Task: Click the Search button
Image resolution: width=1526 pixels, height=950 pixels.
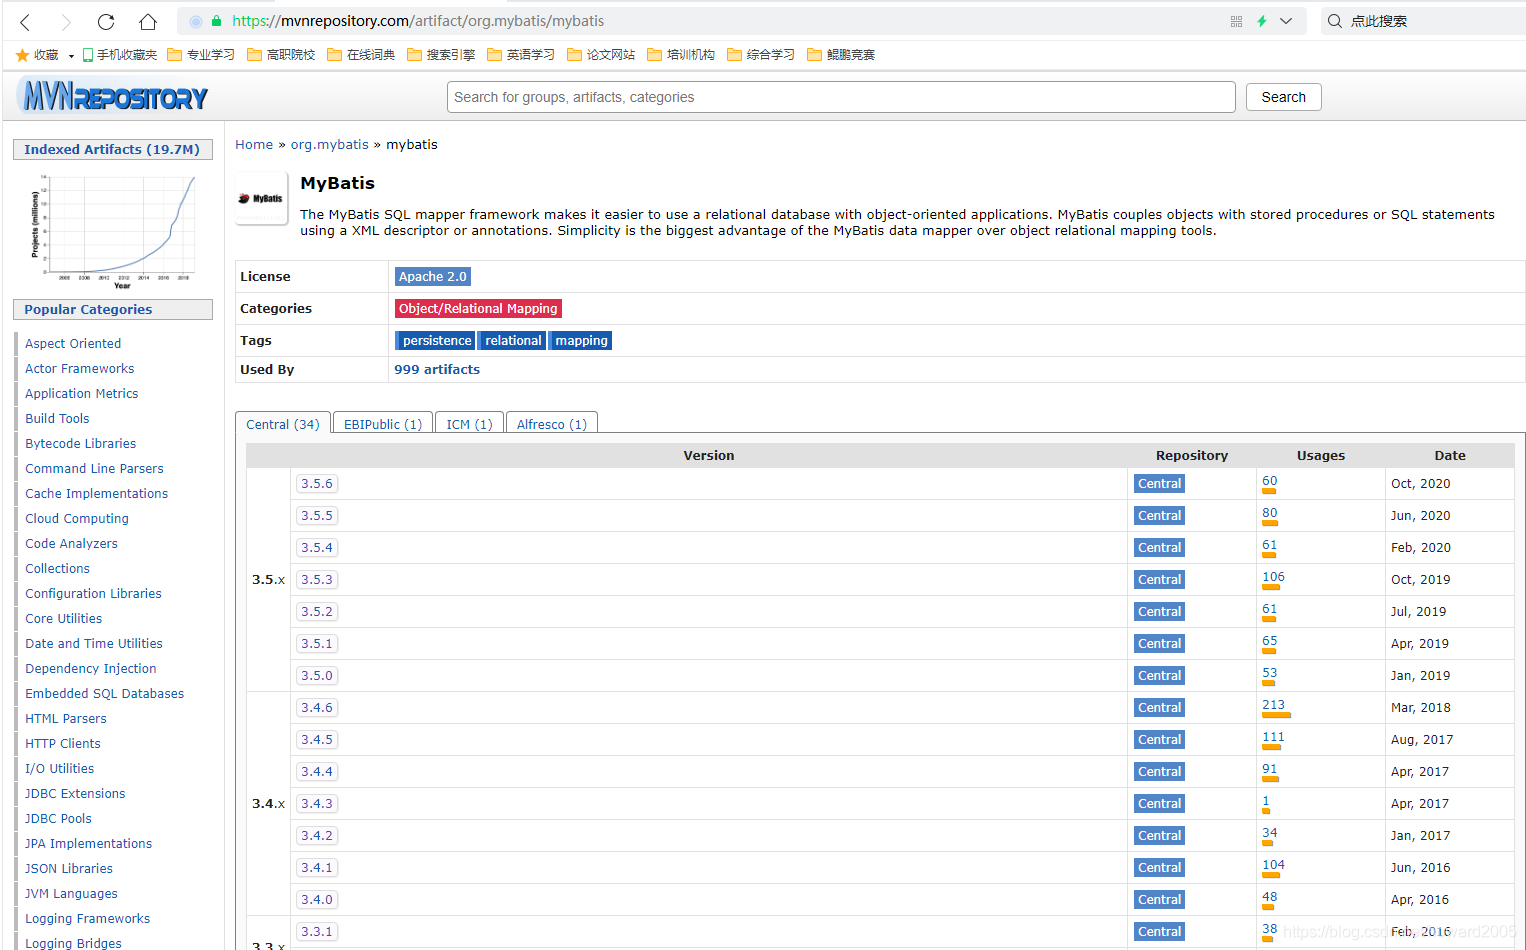Action: tap(1283, 97)
